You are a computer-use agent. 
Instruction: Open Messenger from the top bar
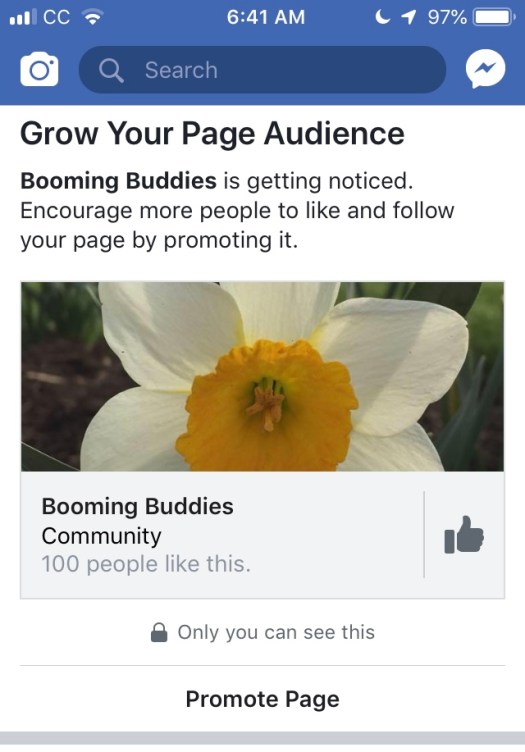coord(485,70)
